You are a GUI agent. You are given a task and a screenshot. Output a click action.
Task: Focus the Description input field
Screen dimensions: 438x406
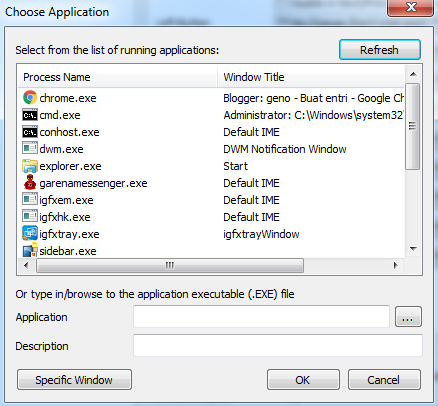click(x=278, y=346)
